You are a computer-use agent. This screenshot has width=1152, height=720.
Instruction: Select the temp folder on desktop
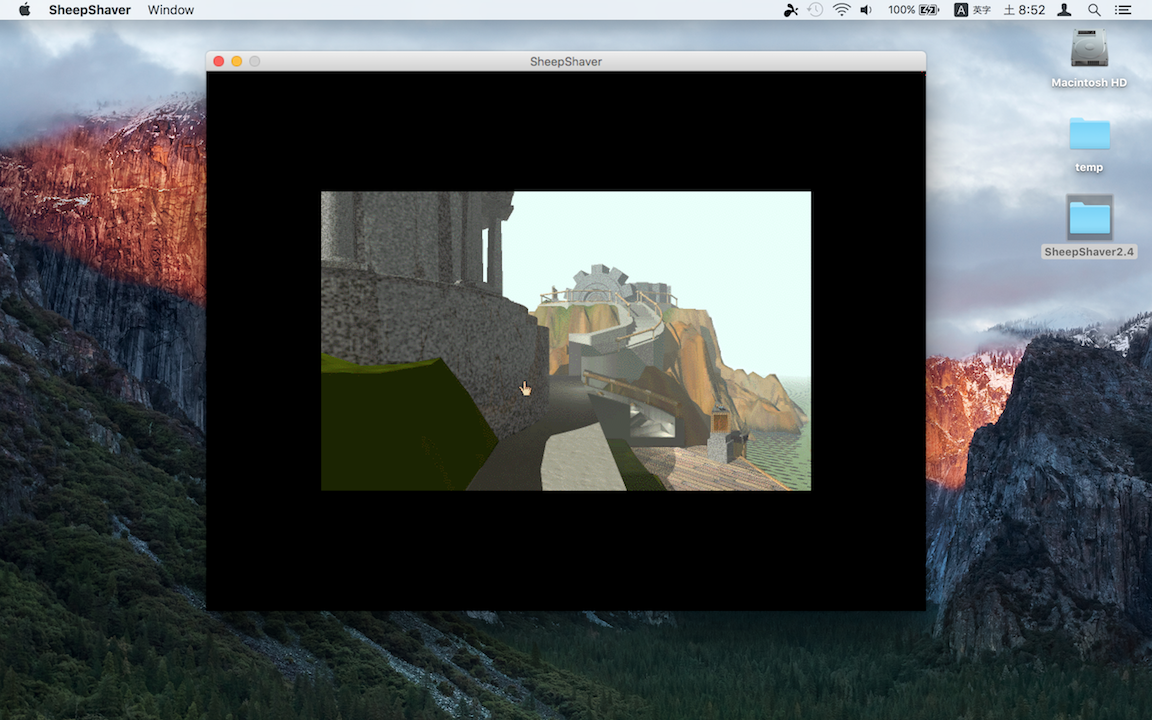coord(1089,134)
